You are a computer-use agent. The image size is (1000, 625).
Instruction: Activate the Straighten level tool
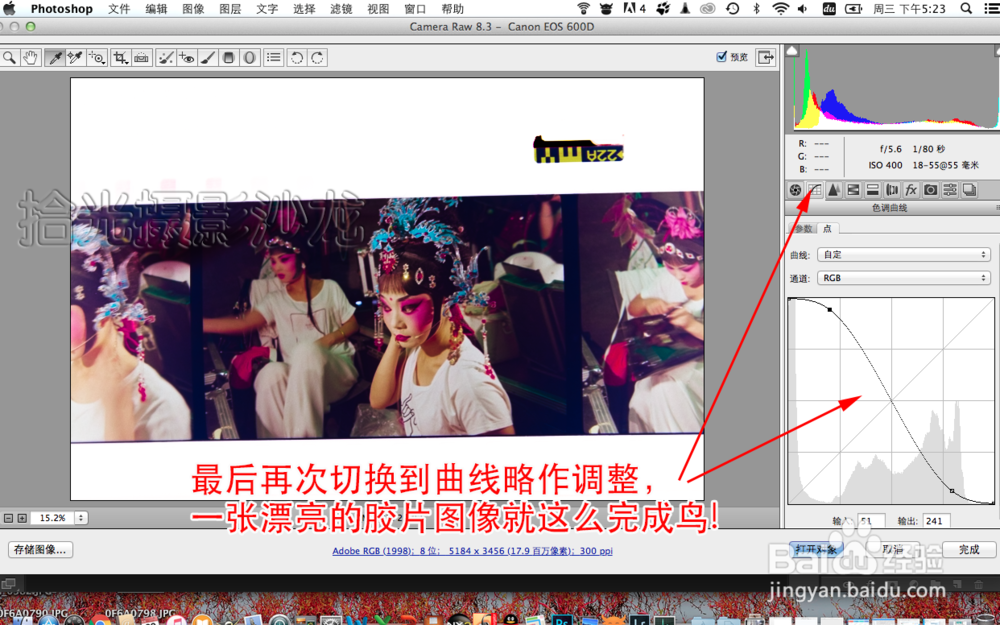pyautogui.click(x=142, y=58)
